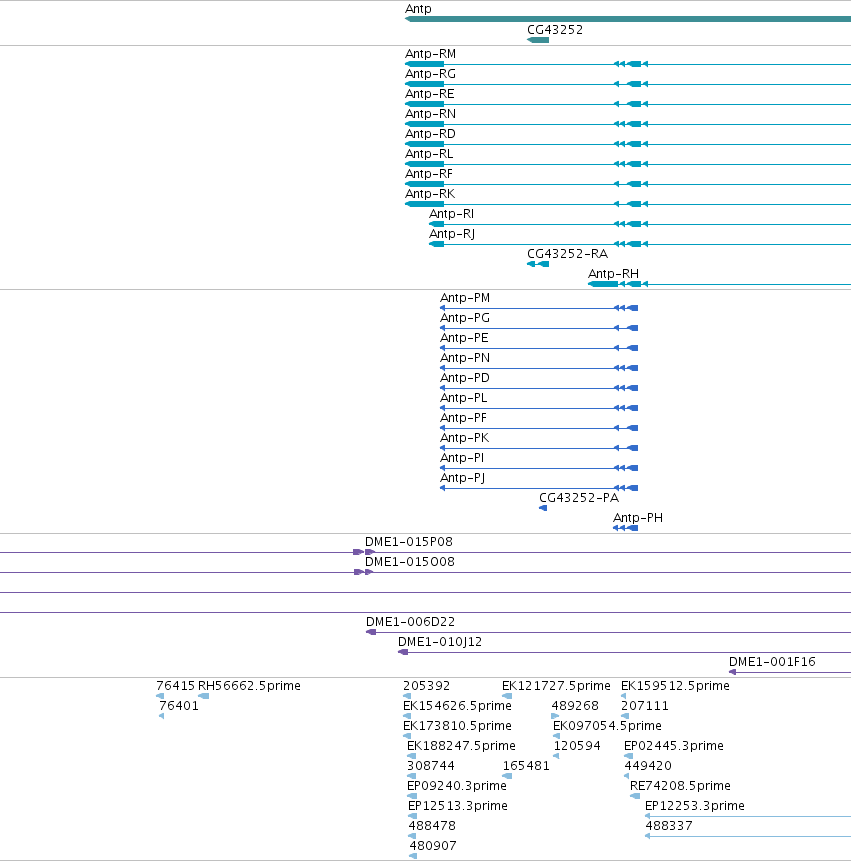Image resolution: width=851 pixels, height=861 pixels.
Task: Select the 76401 feature
Action: 161,716
